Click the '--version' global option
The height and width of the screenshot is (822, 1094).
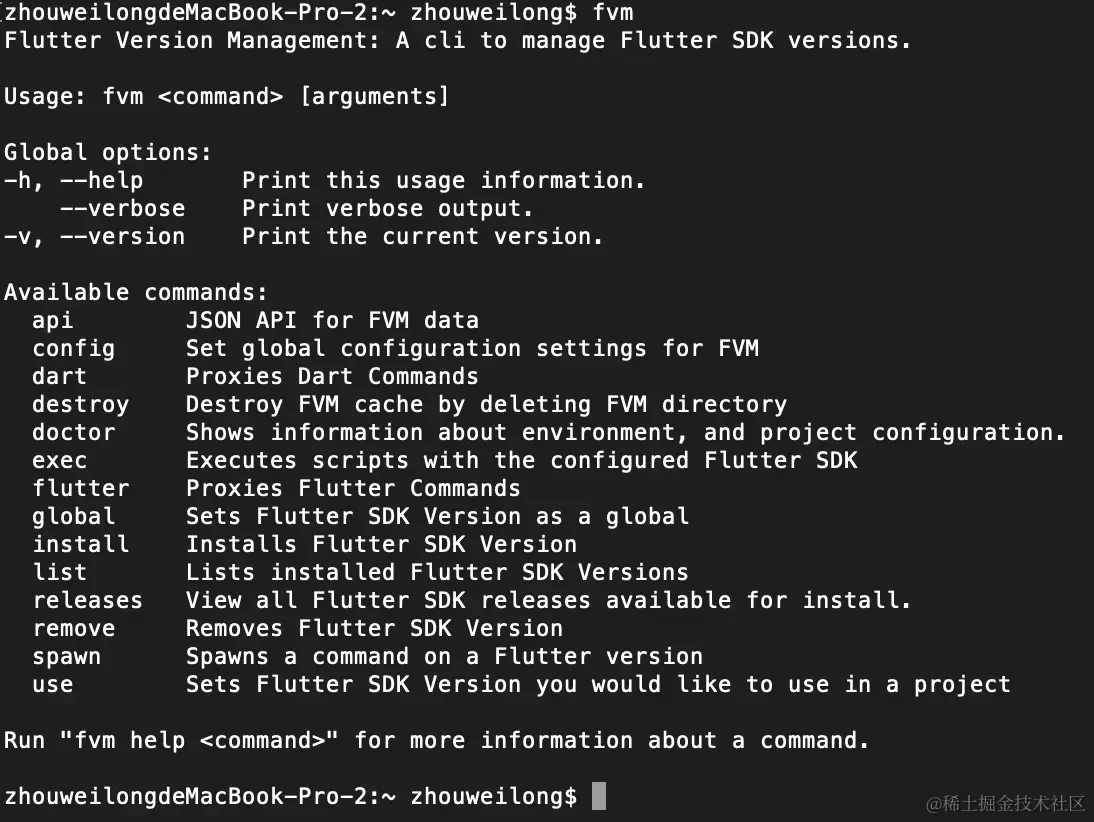click(122, 237)
